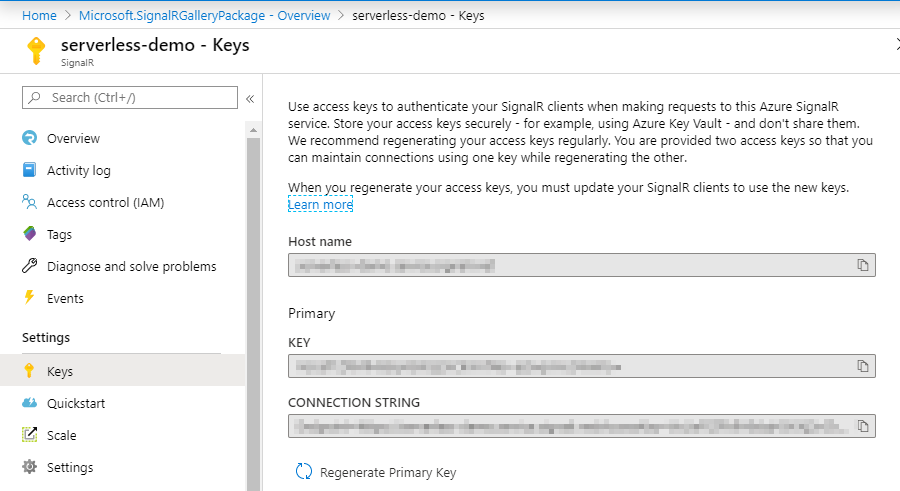The width and height of the screenshot is (900, 491).
Task: Select Keys in the Settings section
Action: click(x=123, y=372)
